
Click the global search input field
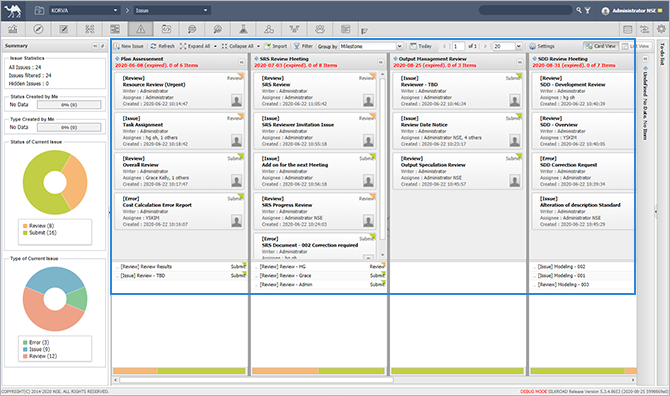pyautogui.click(x=525, y=10)
